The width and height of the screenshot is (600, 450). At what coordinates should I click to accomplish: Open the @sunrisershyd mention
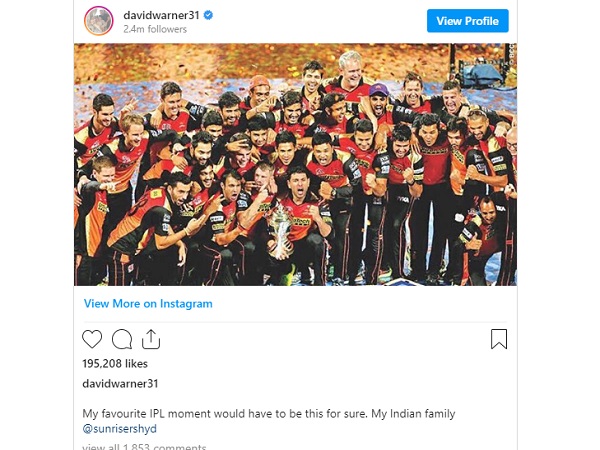[x=119, y=429]
